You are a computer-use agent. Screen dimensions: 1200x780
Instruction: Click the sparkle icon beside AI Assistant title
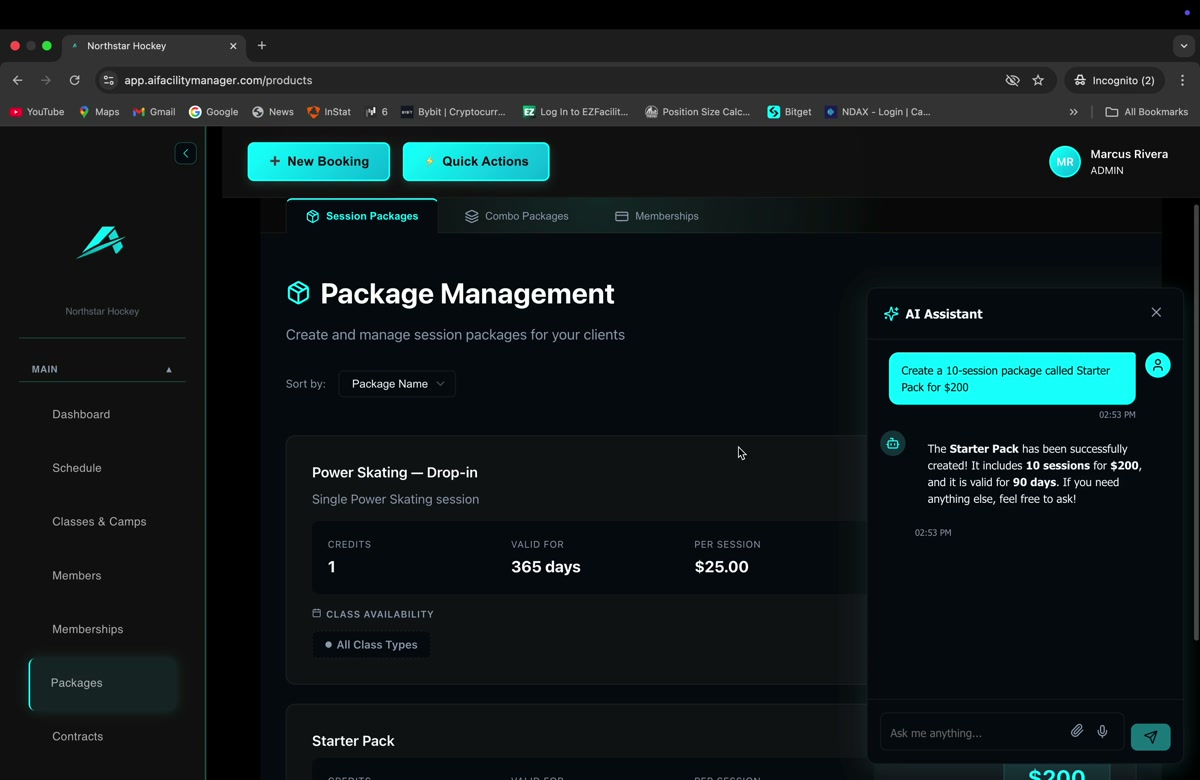(890, 313)
